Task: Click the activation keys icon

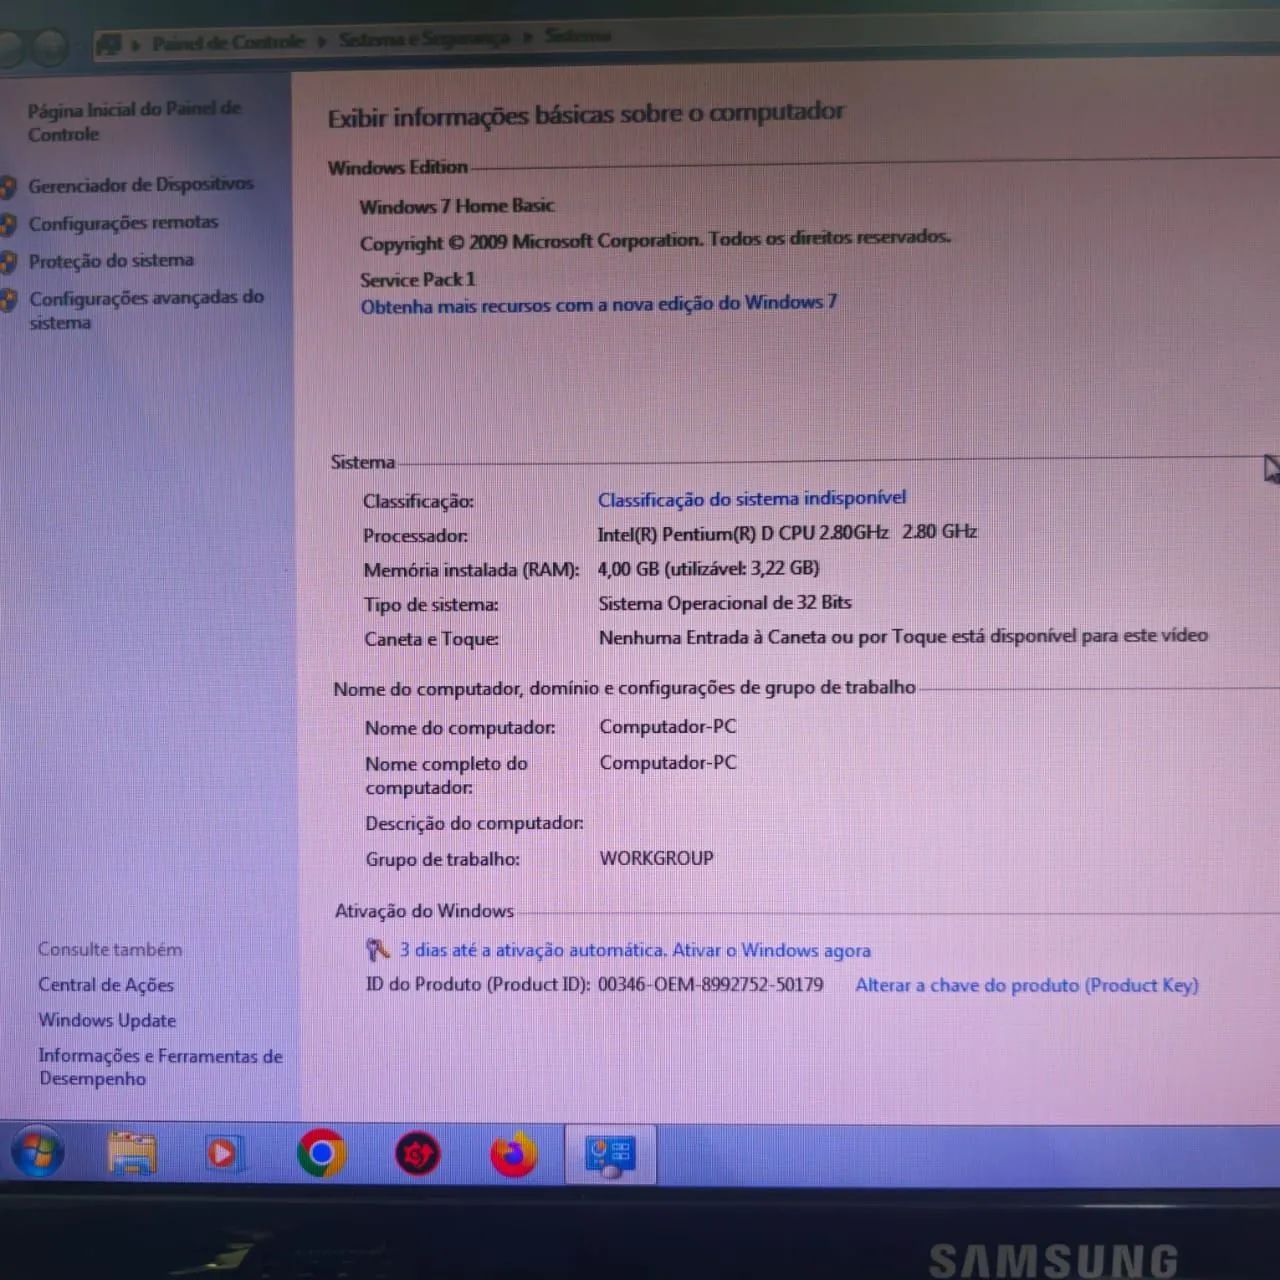Action: (377, 950)
